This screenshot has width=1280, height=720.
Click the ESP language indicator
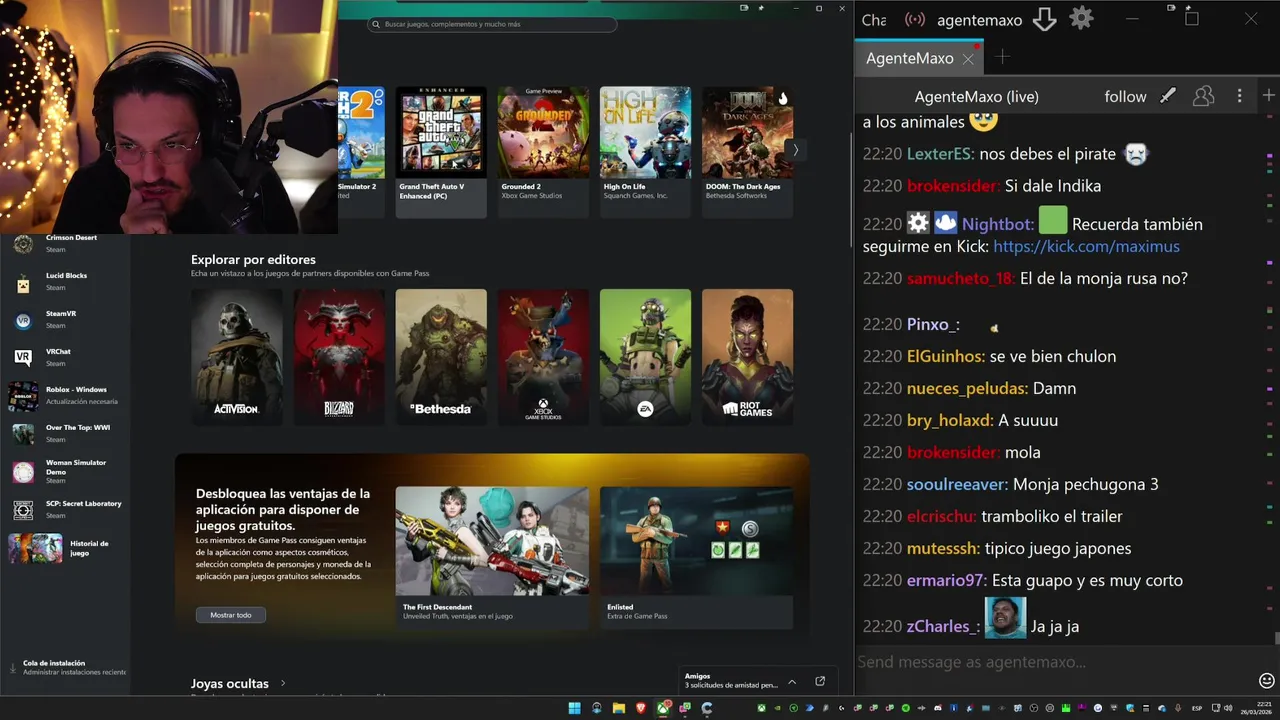(x=1196, y=708)
